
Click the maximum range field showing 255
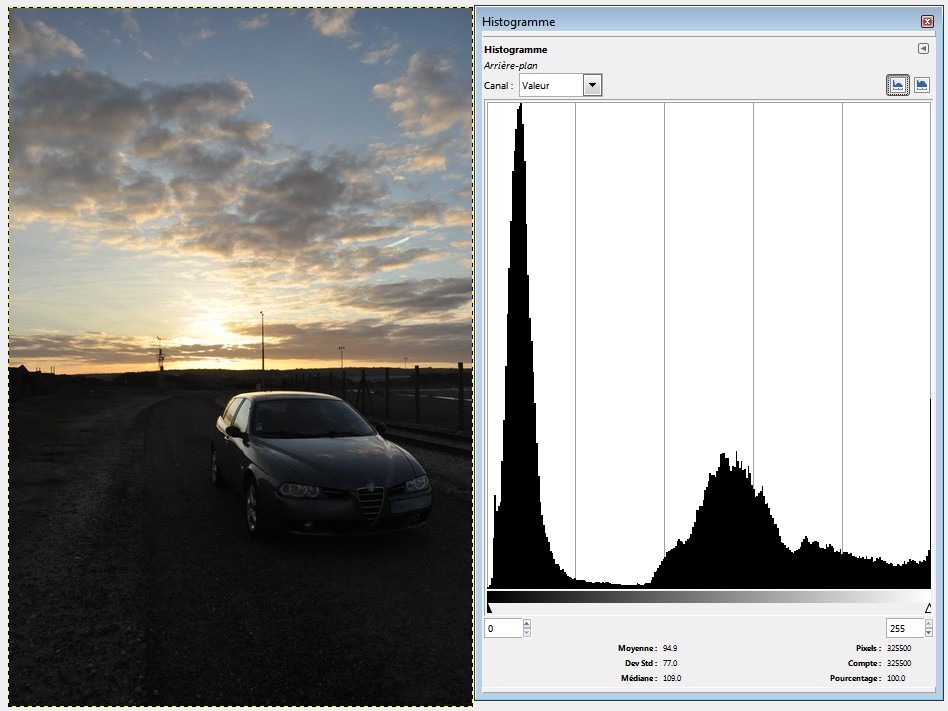[x=904, y=628]
